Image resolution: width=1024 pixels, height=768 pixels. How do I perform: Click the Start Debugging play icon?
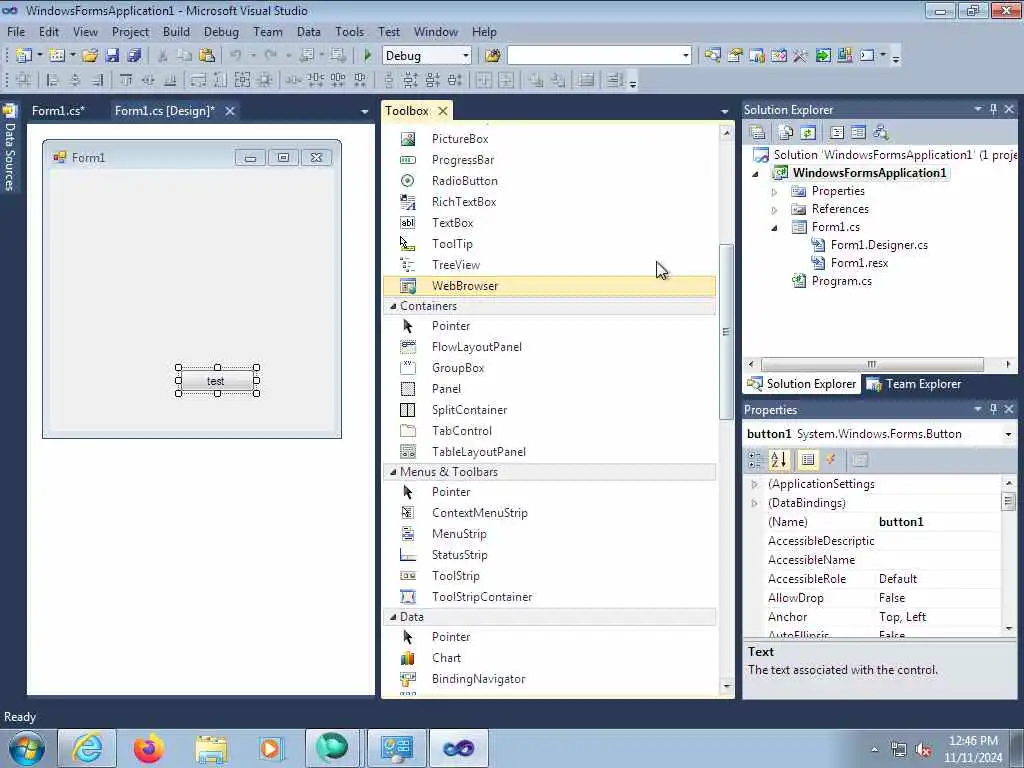tap(367, 56)
